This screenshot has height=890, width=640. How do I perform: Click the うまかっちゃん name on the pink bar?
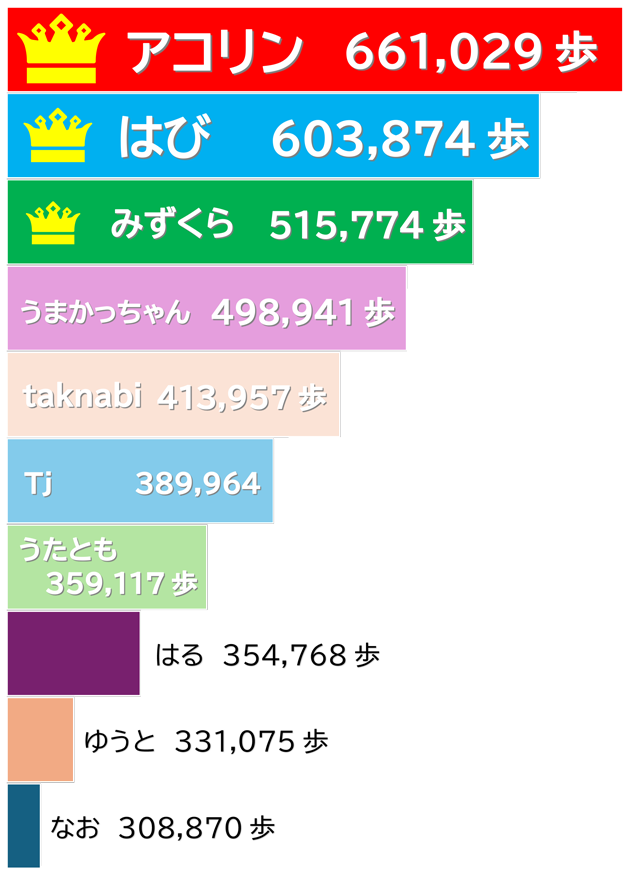point(105,312)
